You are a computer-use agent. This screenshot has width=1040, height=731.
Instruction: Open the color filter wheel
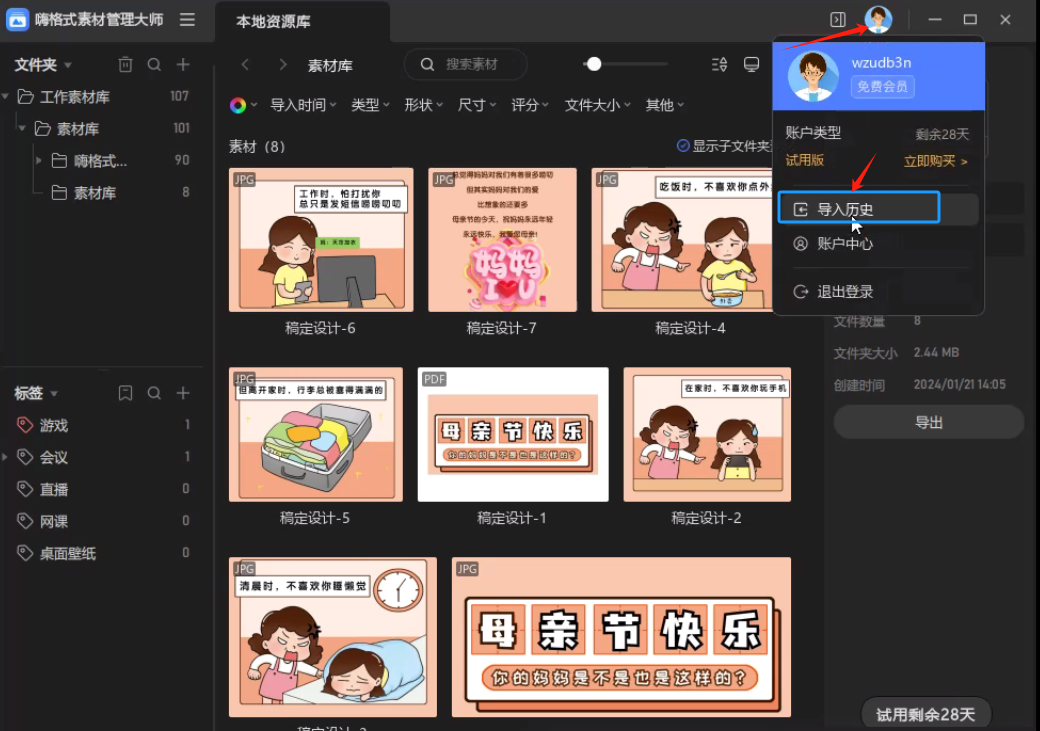point(238,105)
